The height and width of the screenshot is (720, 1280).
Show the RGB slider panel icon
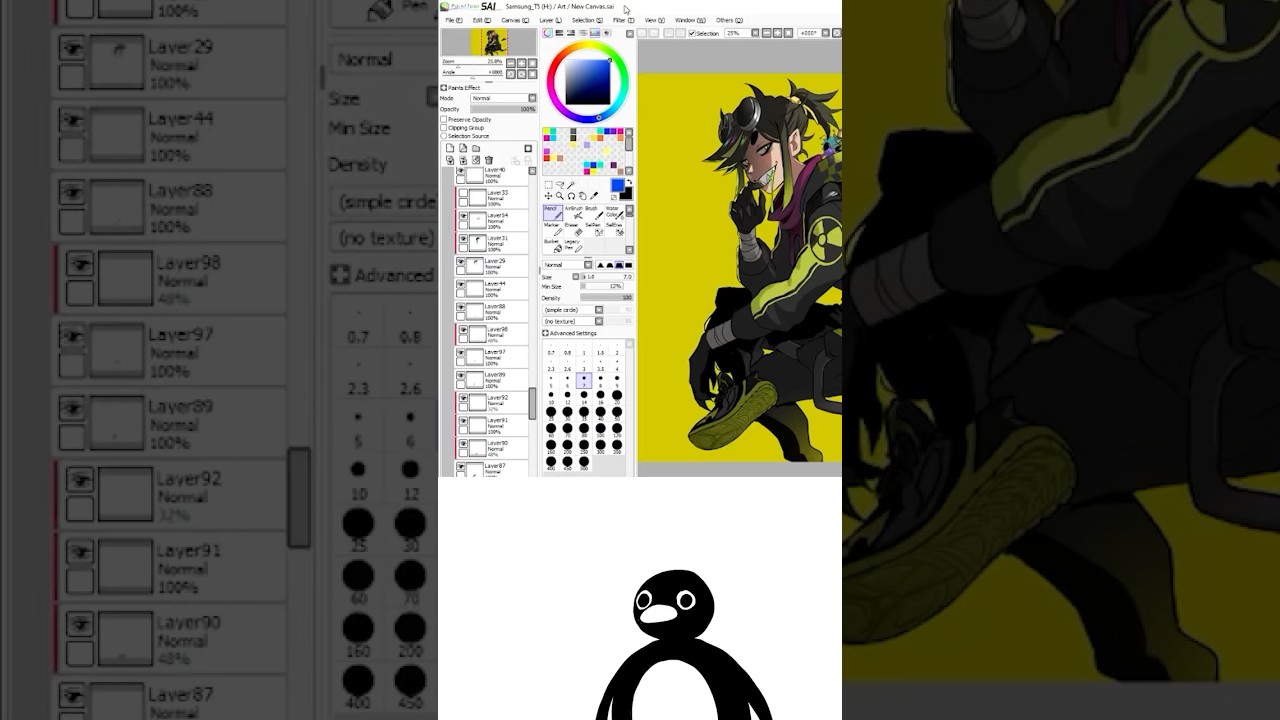(559, 33)
